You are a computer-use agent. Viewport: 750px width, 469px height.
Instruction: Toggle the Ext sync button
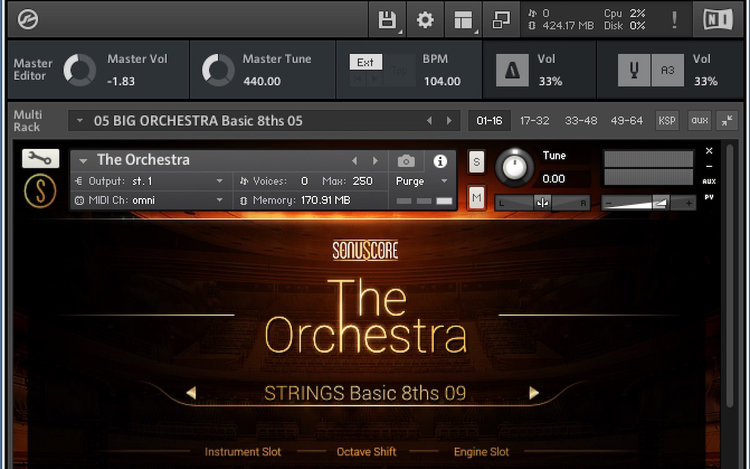coord(365,62)
